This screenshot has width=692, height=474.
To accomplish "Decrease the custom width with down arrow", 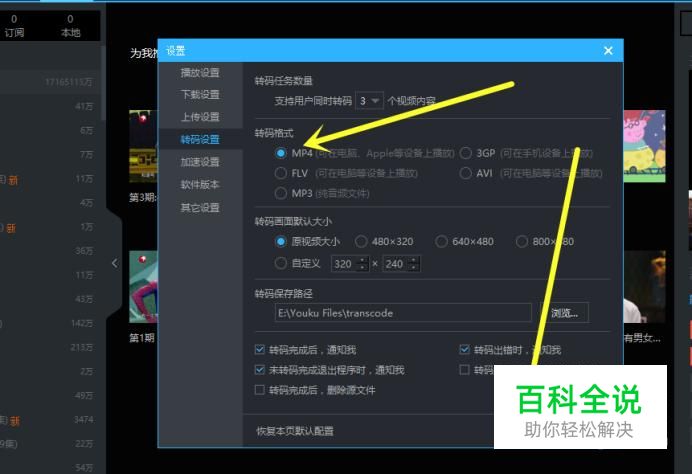I will click(362, 268).
